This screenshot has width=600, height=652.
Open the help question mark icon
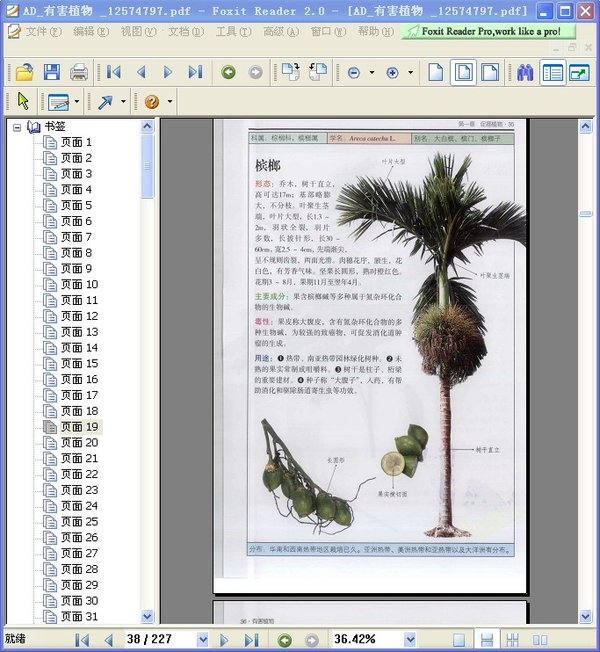click(152, 102)
